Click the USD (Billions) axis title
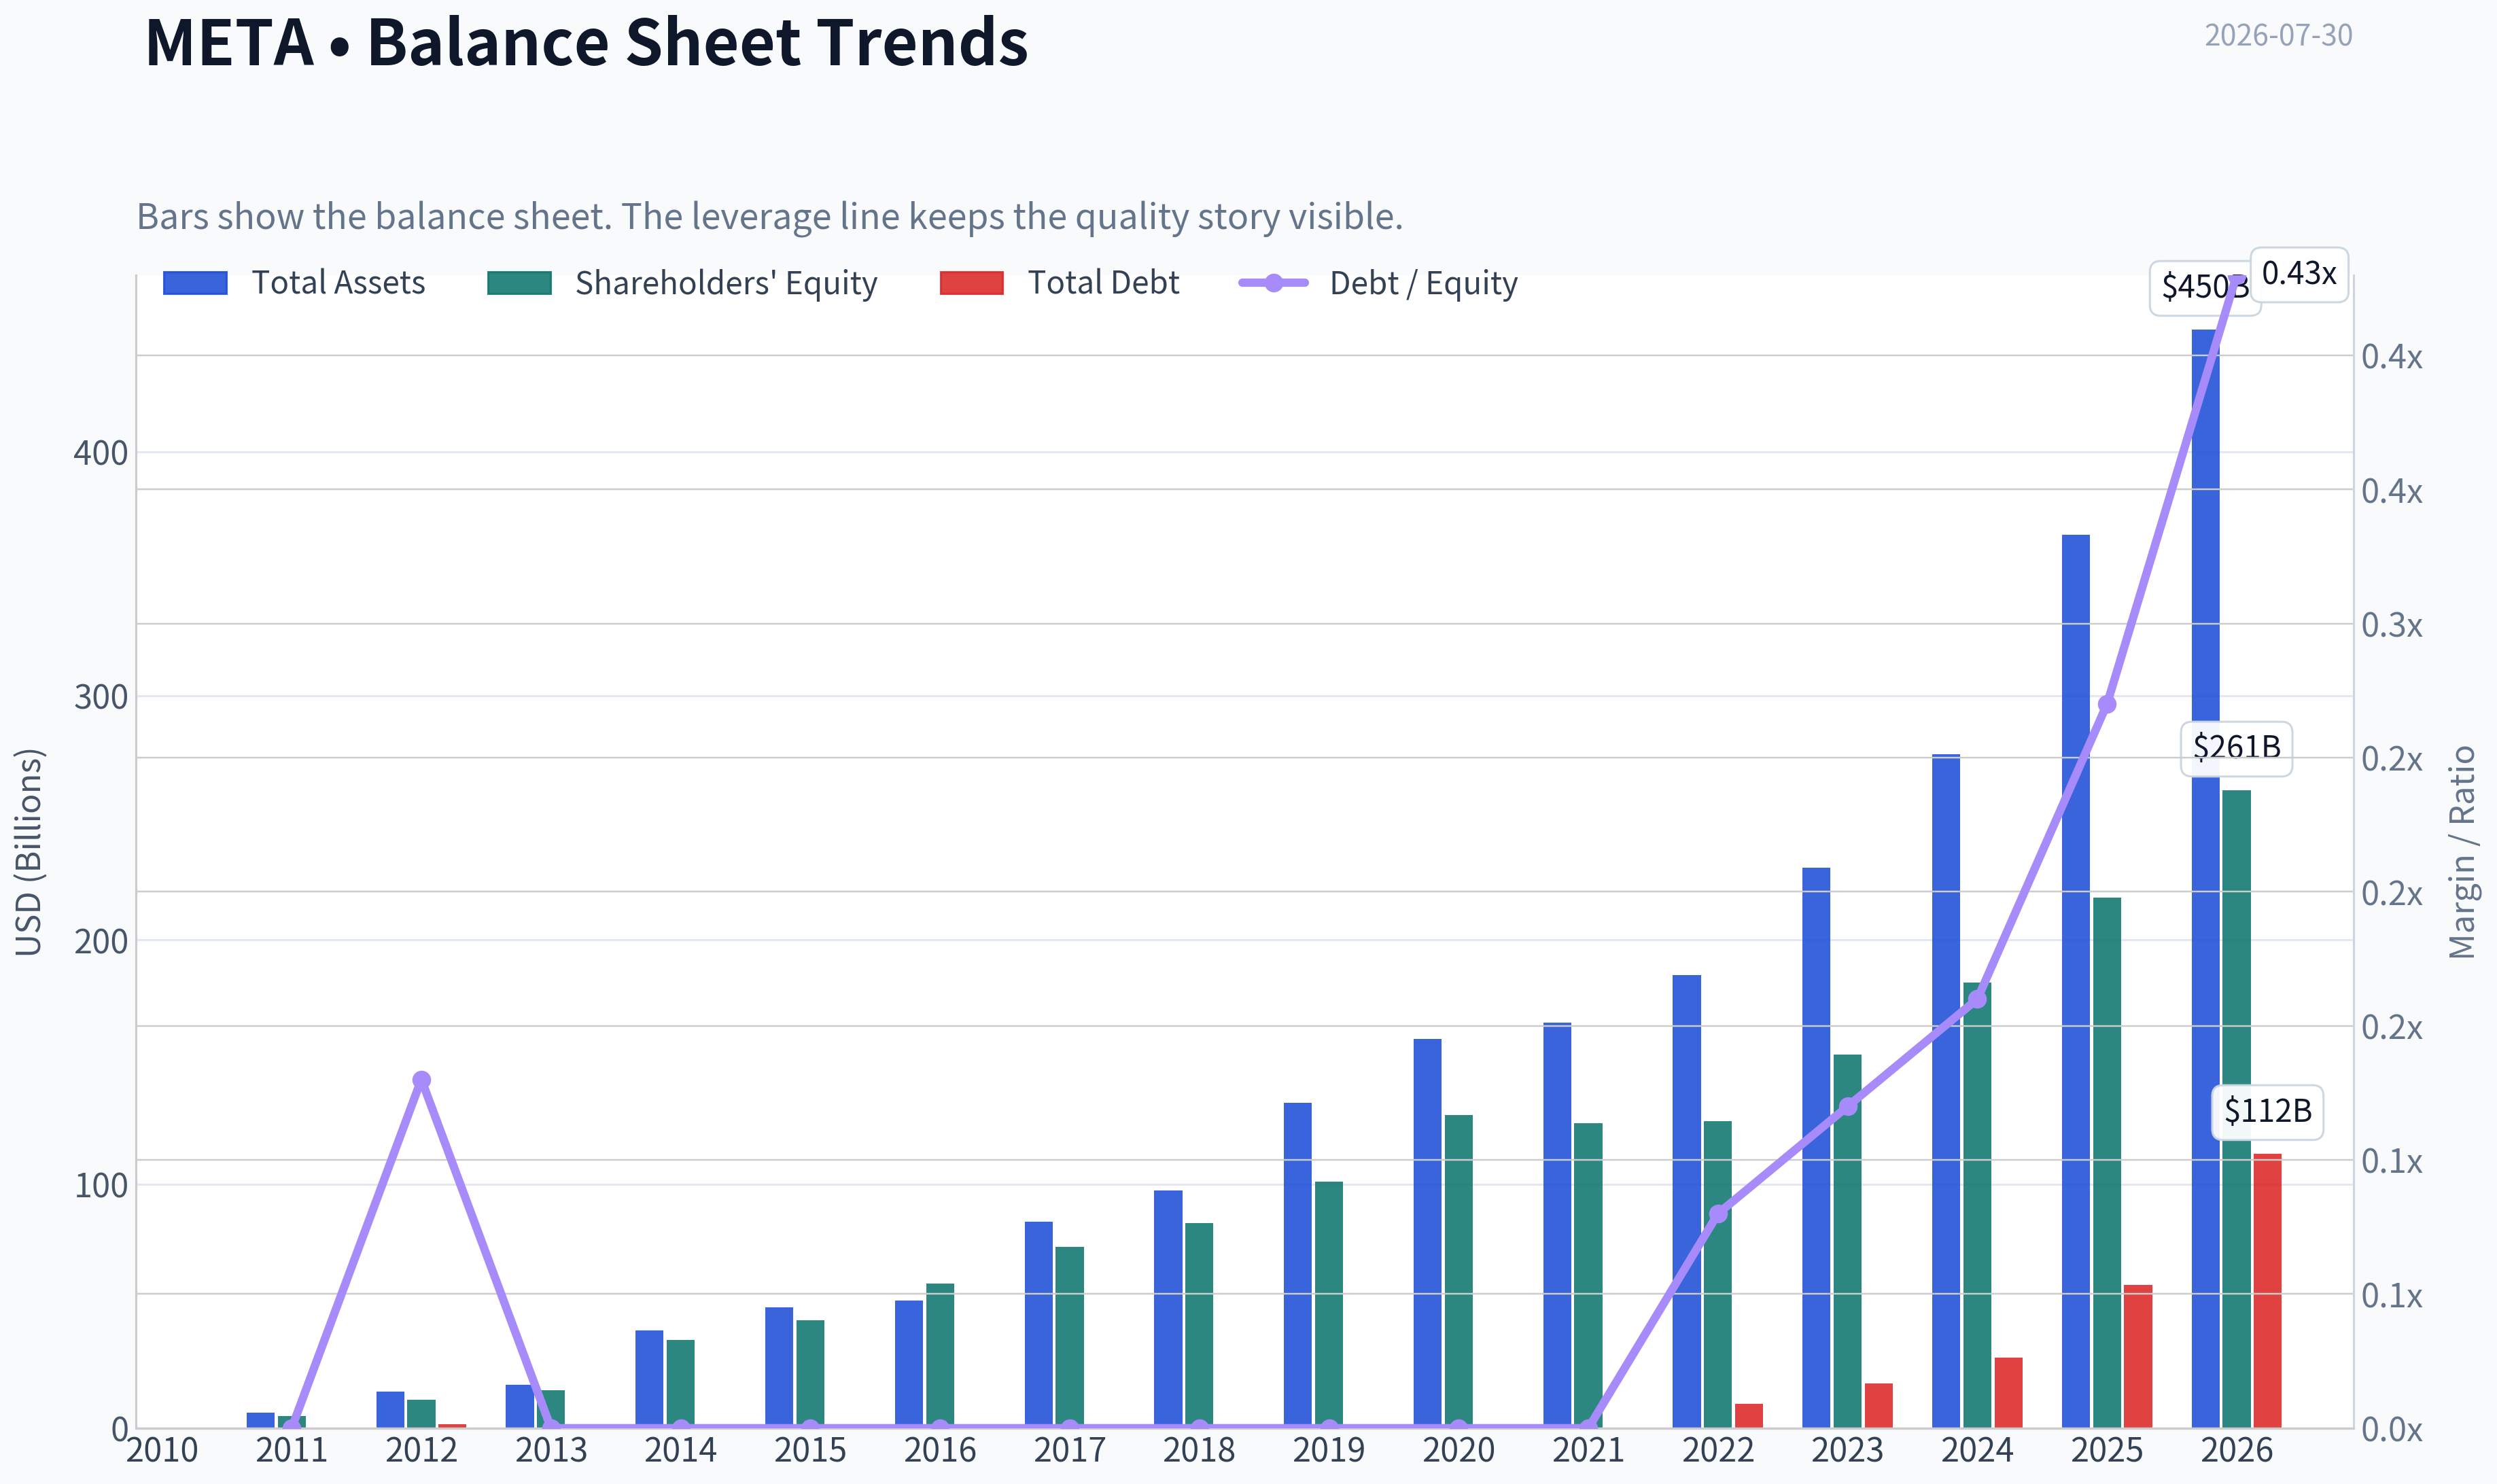The image size is (2497, 1484). (x=29, y=852)
